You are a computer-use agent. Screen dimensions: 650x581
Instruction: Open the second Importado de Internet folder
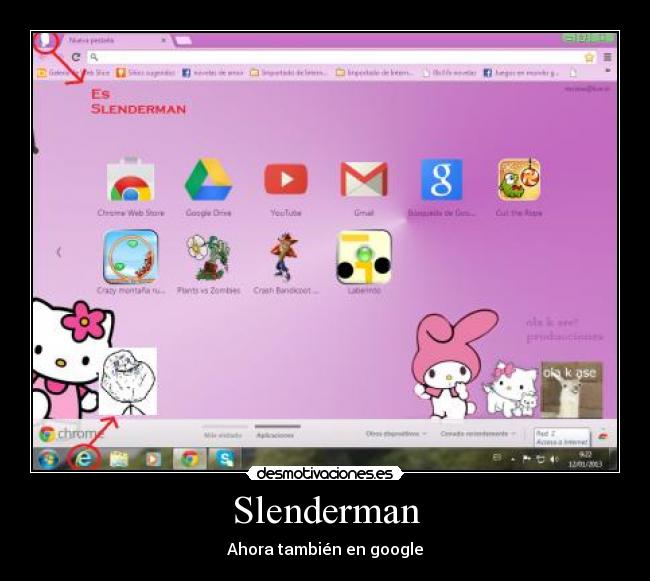click(x=374, y=73)
